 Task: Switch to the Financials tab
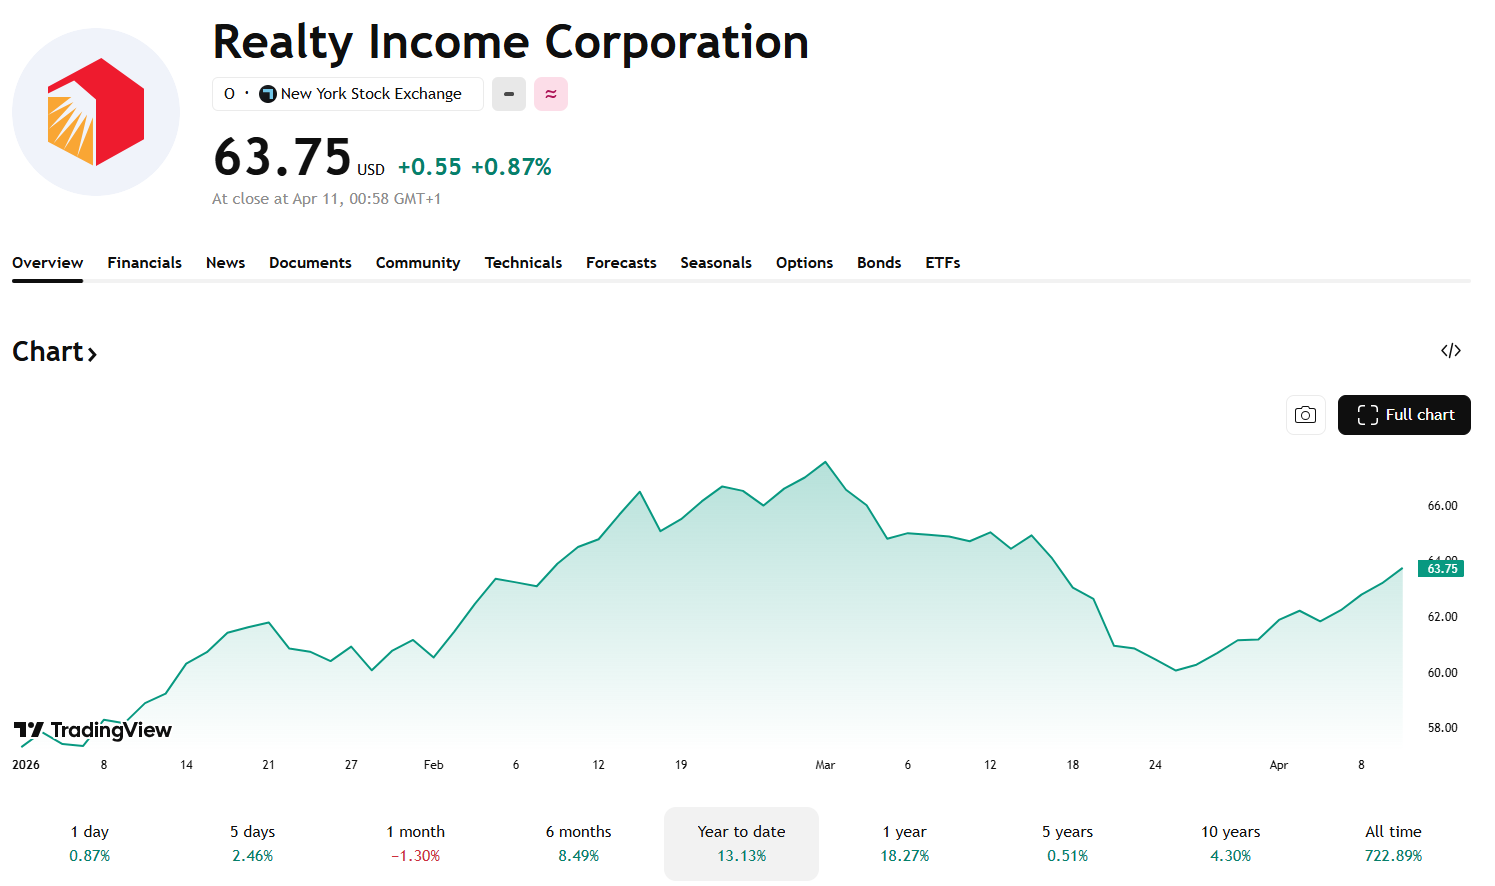click(x=144, y=262)
